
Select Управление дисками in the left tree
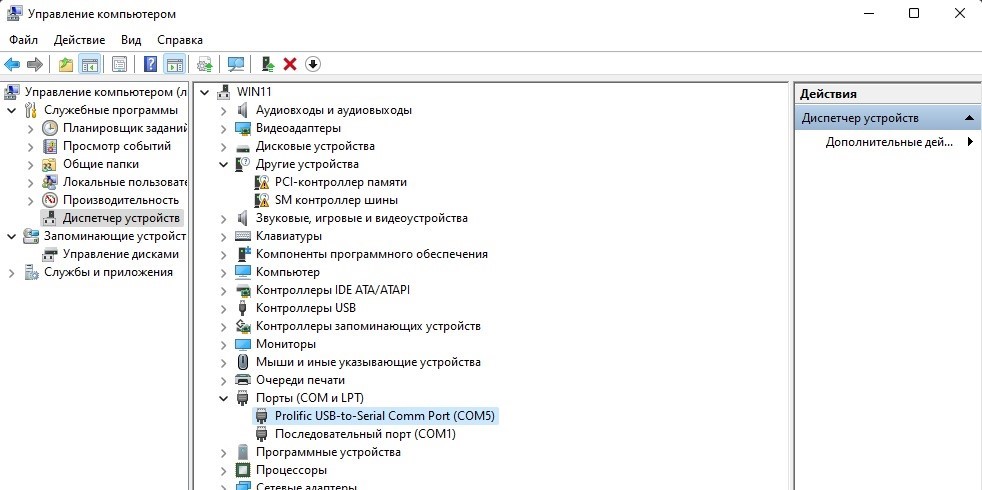pos(107,254)
